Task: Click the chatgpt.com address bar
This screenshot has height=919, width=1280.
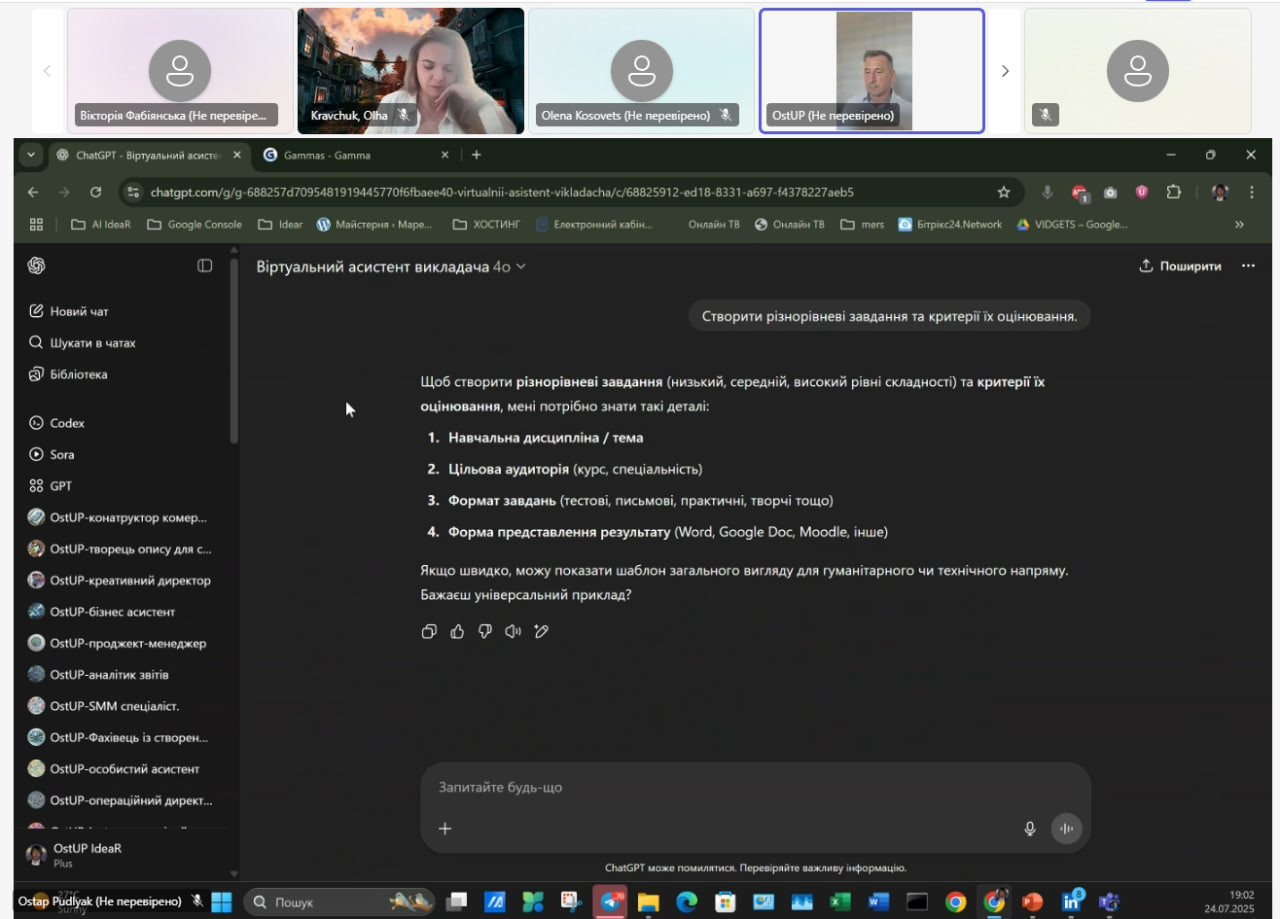Action: (569, 192)
